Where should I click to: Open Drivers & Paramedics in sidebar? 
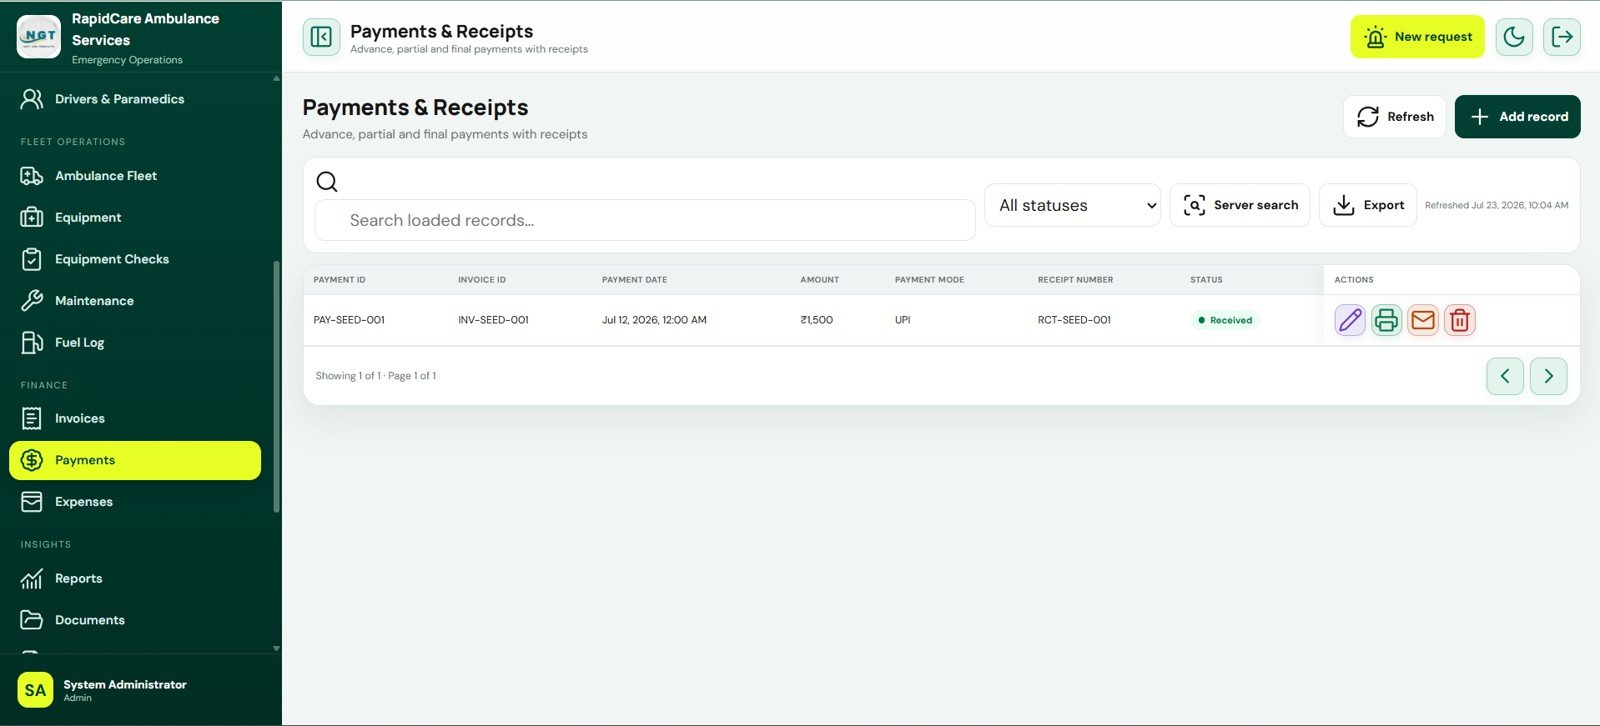(x=135, y=99)
